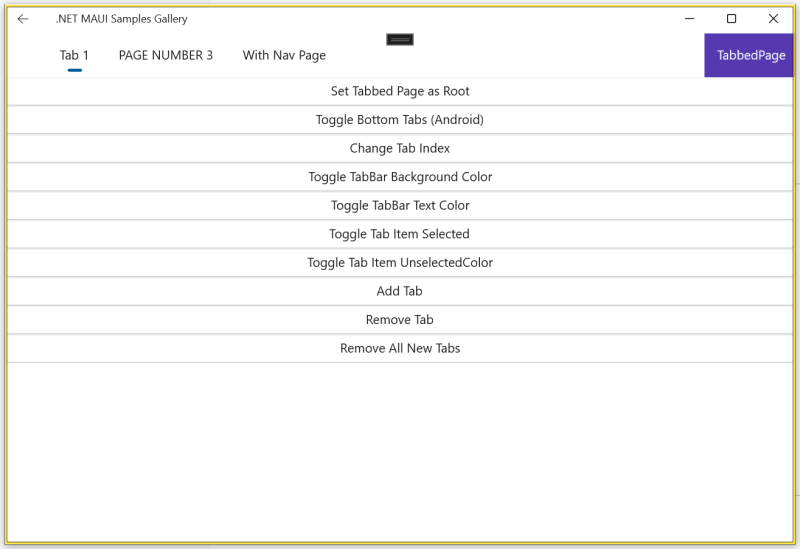Click the Change Tab Index button
This screenshot has width=800, height=549.
click(400, 148)
